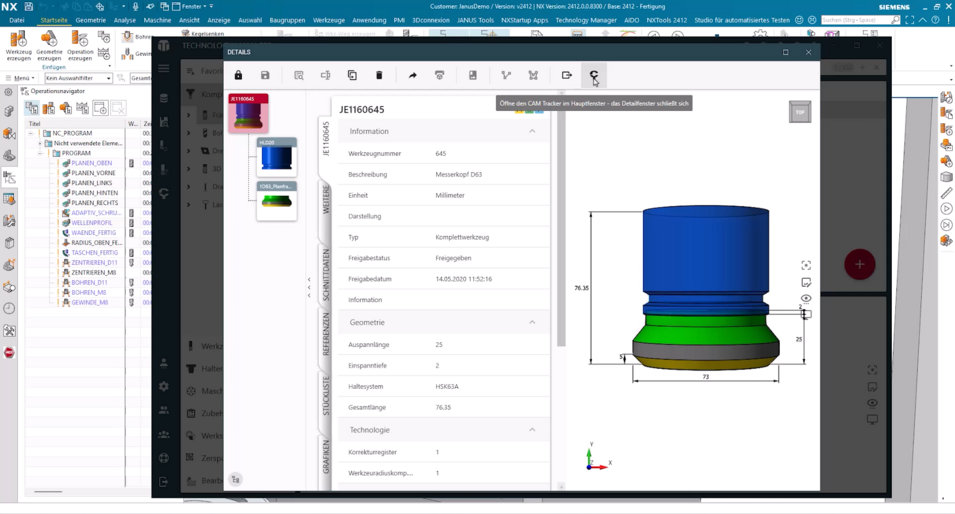Select the GRAFIKEN vertical tab
This screenshot has width=955, height=514.
pos(325,457)
